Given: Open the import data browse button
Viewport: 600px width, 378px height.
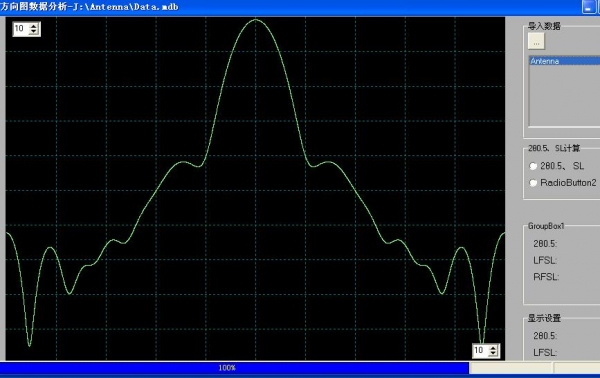Looking at the screenshot, I should click(536, 41).
